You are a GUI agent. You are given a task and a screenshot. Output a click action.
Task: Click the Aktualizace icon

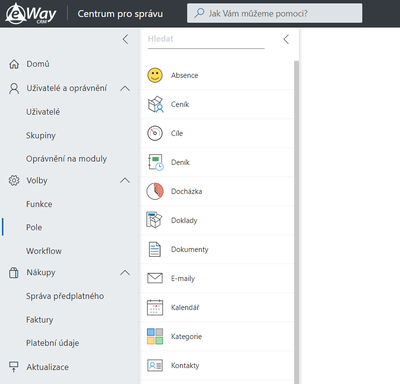click(14, 367)
